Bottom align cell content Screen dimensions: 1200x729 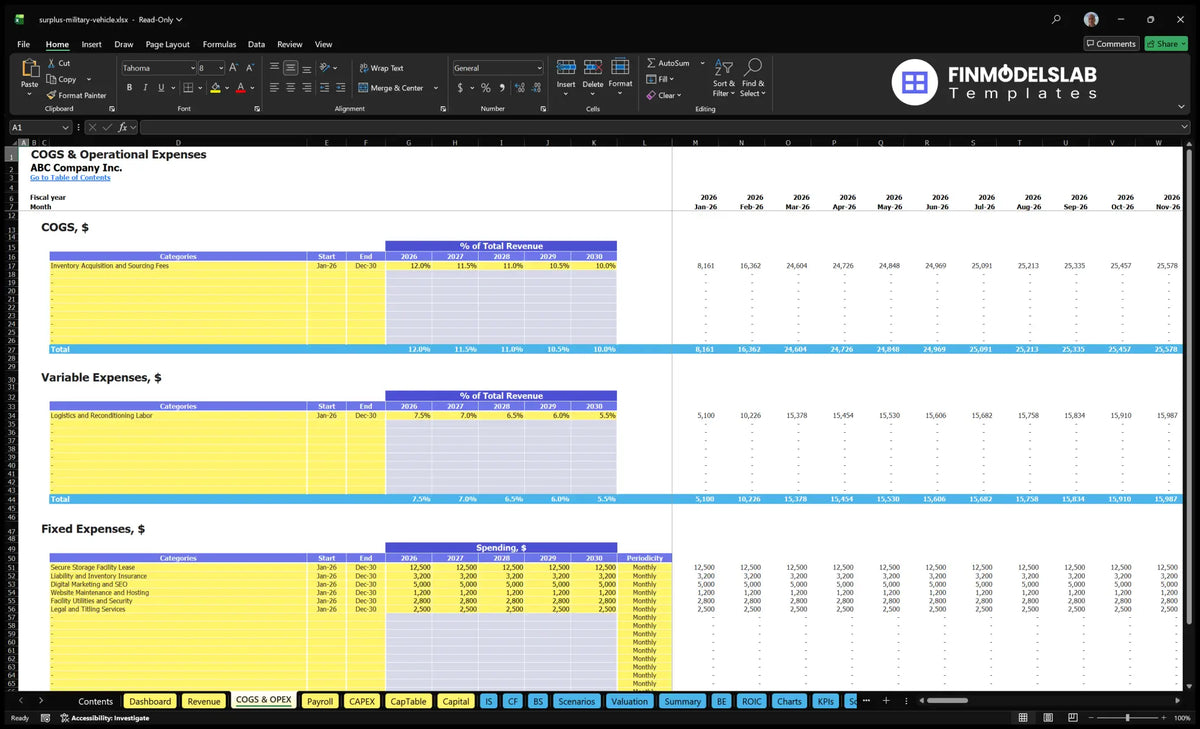click(x=306, y=68)
